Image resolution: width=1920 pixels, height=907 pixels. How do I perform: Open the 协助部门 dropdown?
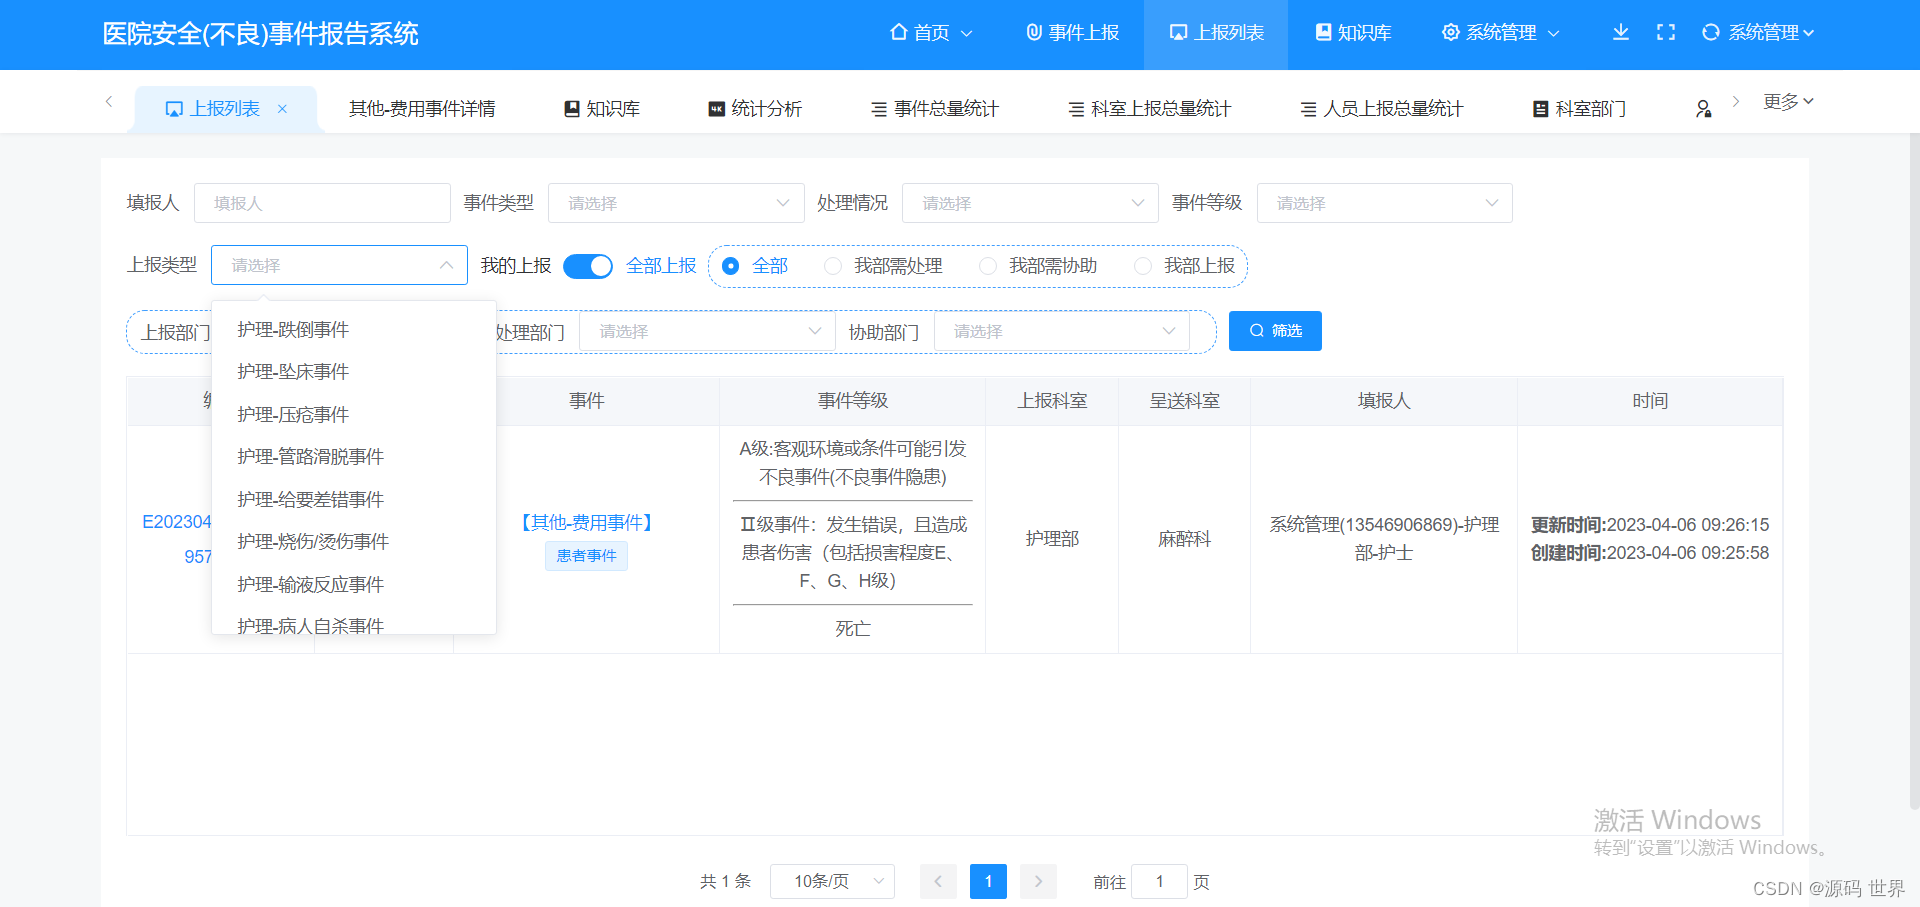click(x=1061, y=331)
